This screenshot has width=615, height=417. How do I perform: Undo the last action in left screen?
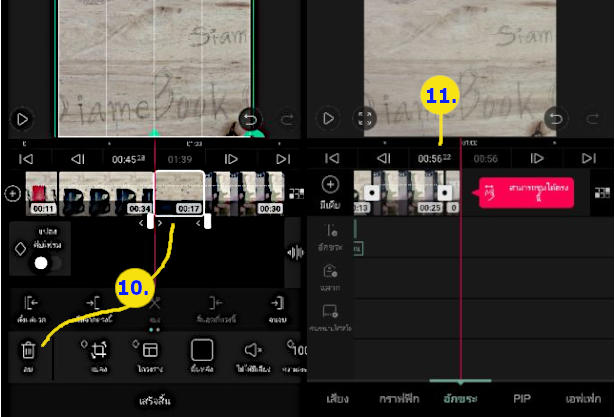pyautogui.click(x=250, y=119)
